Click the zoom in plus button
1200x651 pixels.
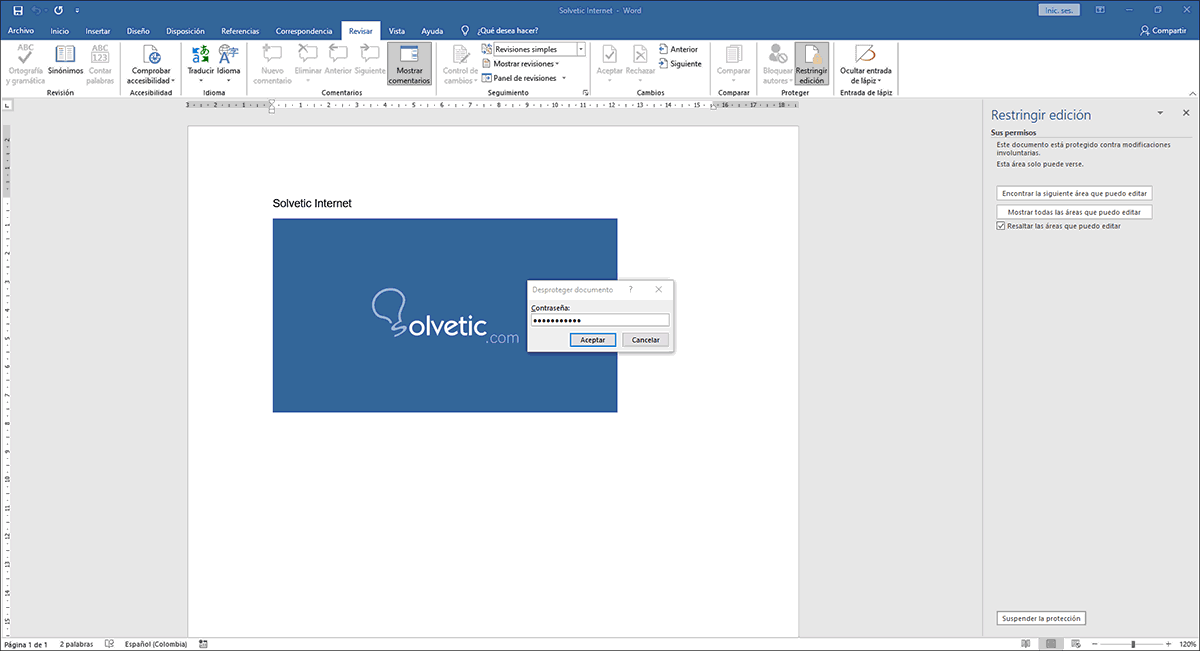click(x=1169, y=645)
